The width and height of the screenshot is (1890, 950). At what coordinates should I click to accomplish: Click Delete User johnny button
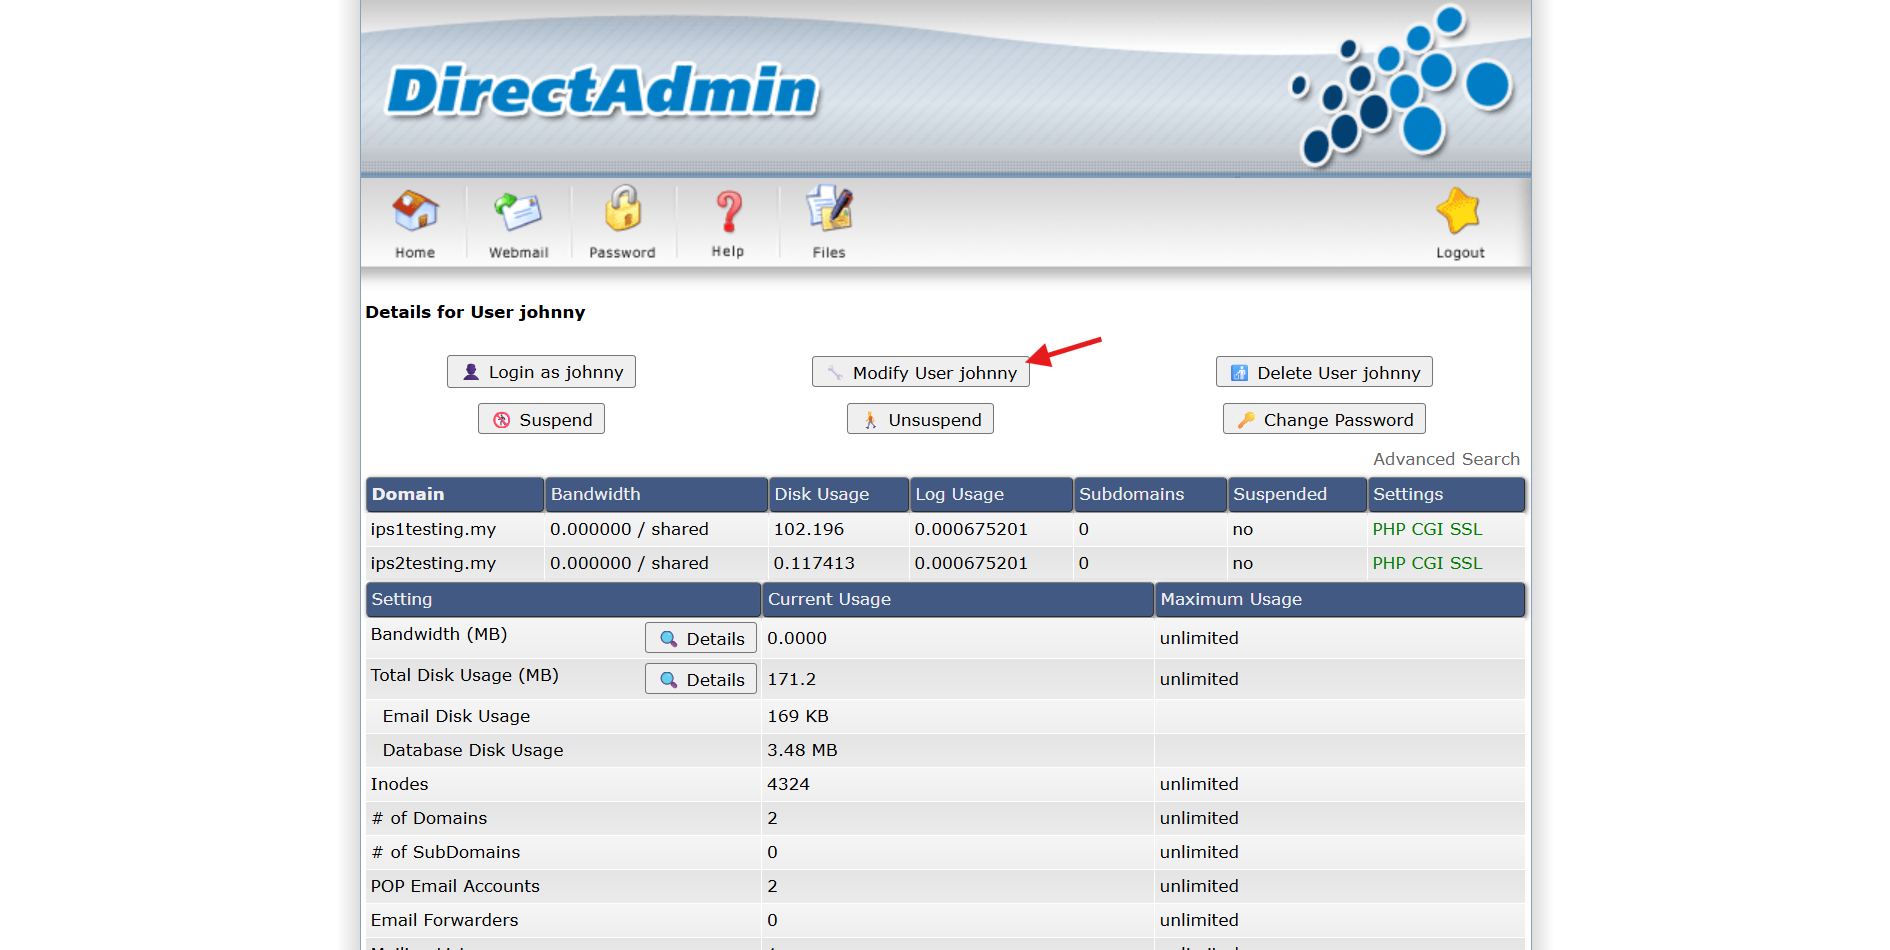coord(1324,372)
